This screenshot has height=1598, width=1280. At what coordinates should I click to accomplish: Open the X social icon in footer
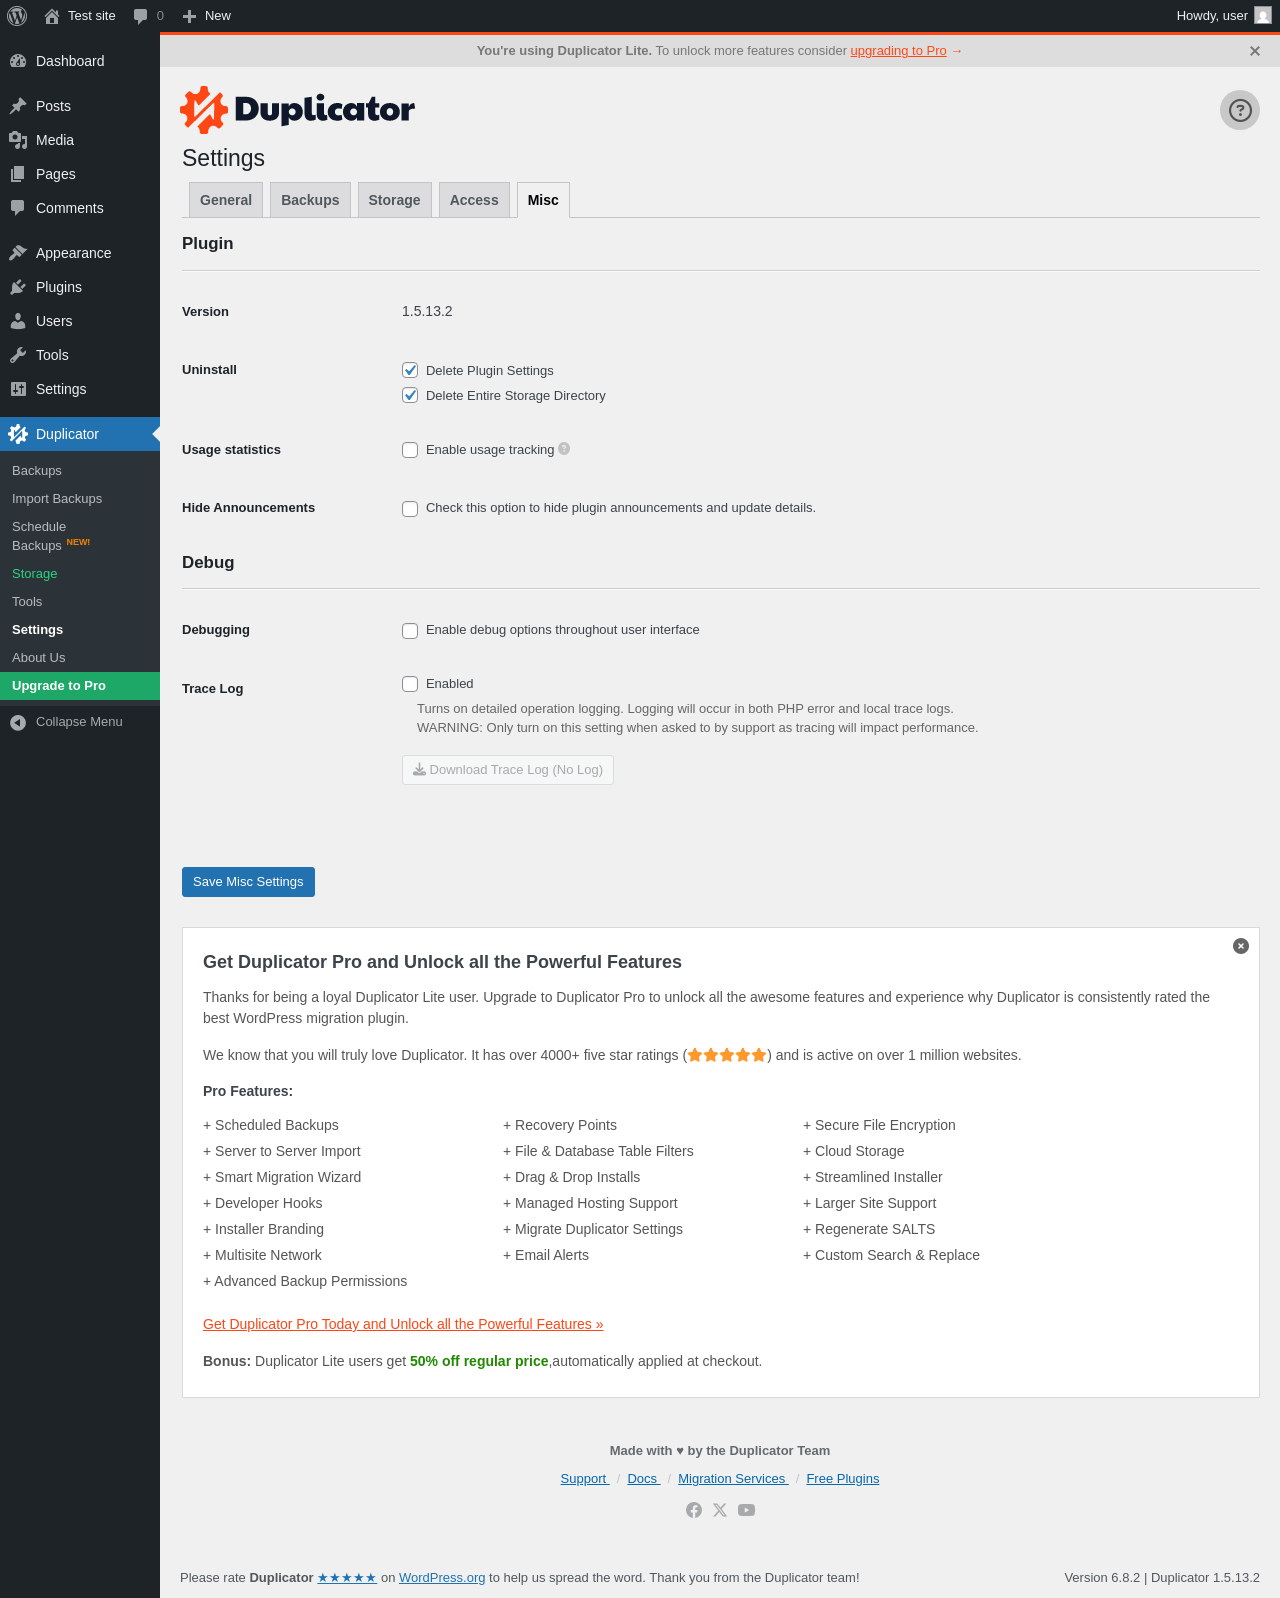(x=720, y=1510)
